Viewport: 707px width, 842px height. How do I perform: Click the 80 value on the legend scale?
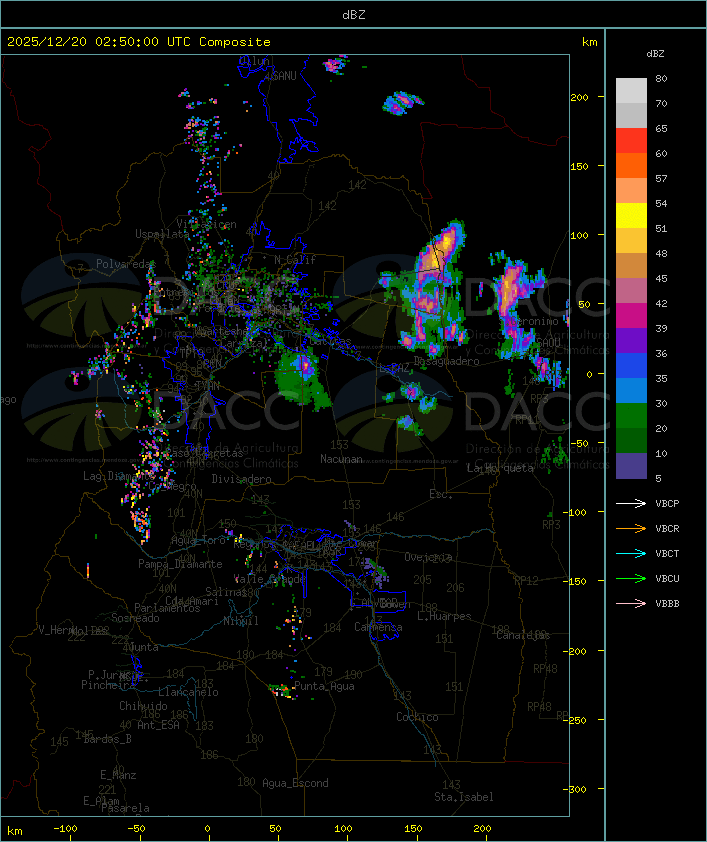point(661,78)
